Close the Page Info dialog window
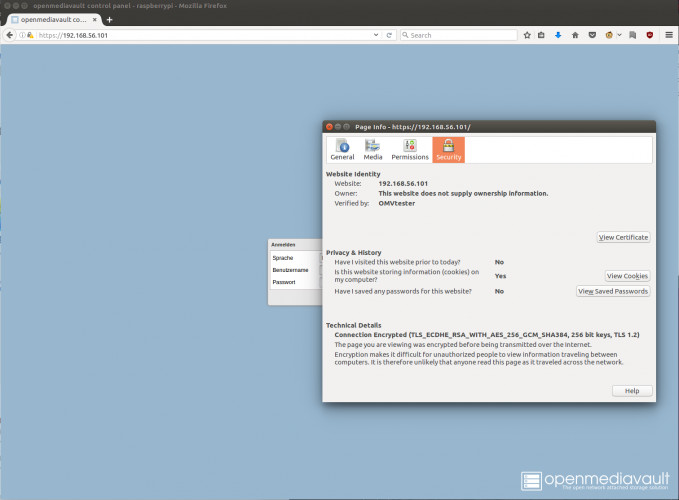Viewport: 679px width, 500px height. click(x=329, y=127)
